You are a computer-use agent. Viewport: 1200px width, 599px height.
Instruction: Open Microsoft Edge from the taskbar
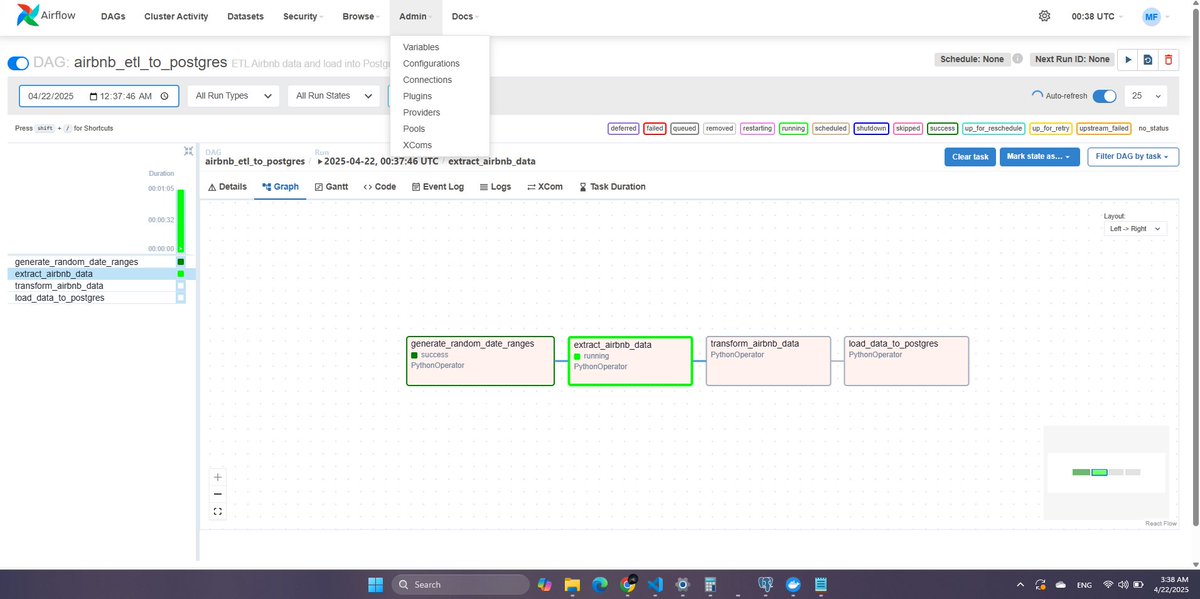[600, 584]
